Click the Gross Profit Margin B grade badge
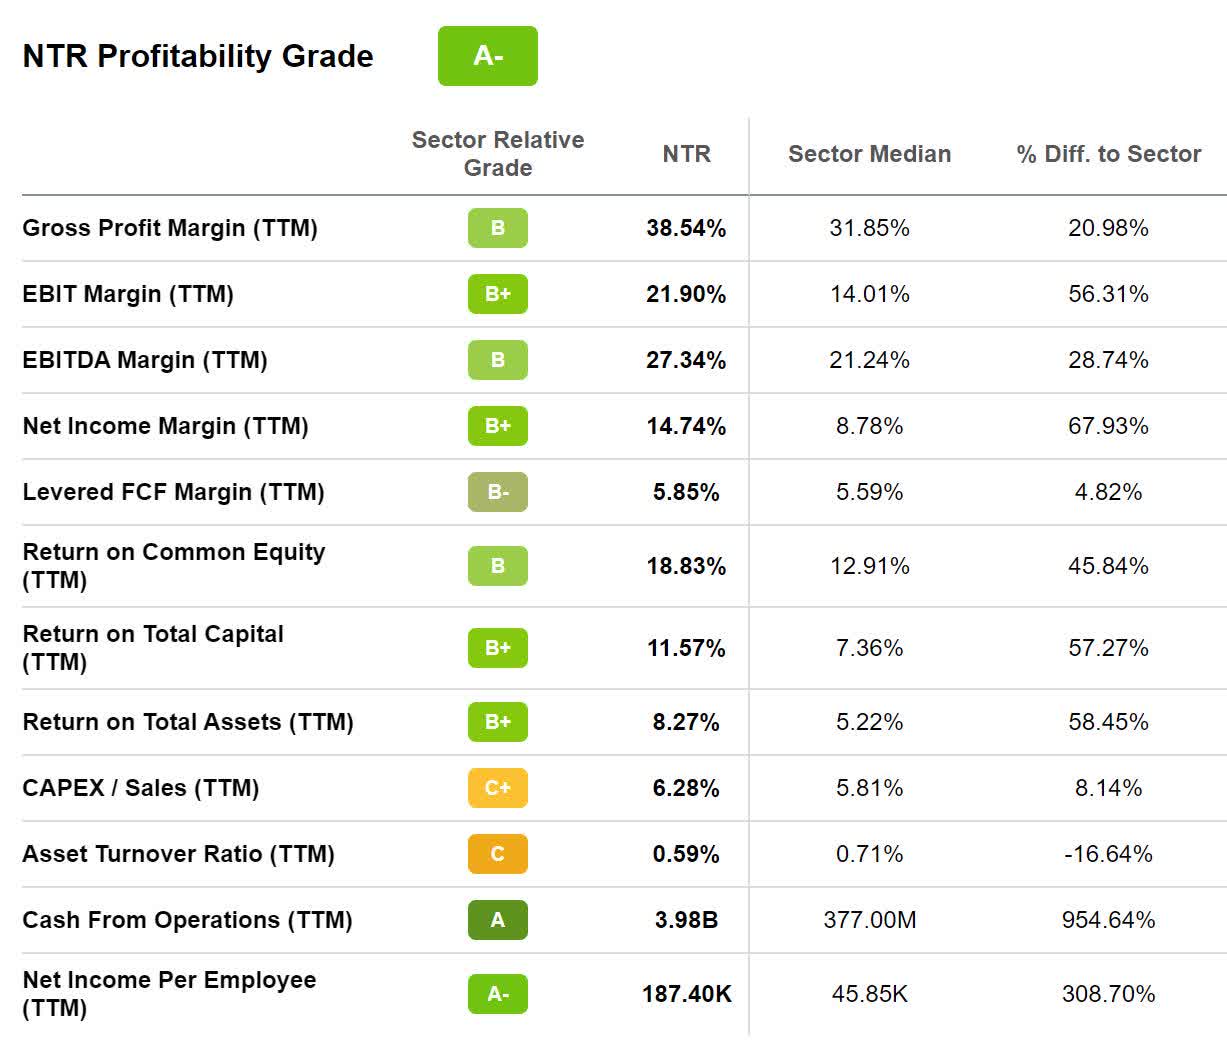 [x=497, y=228]
